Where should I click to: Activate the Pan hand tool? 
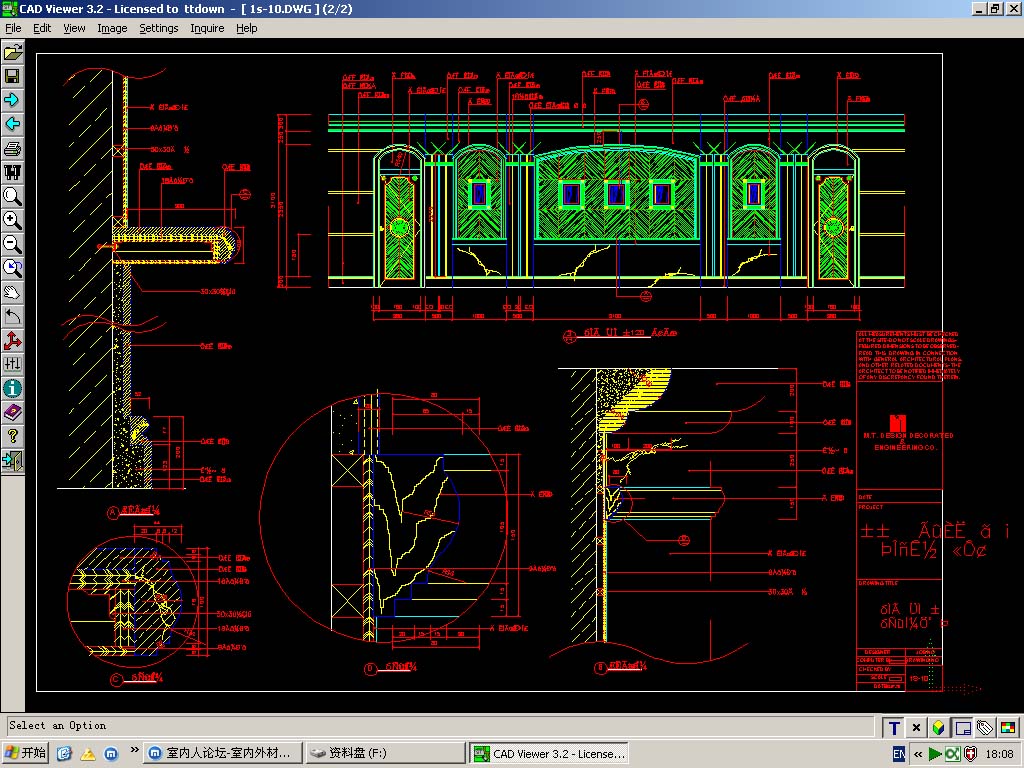(13, 292)
